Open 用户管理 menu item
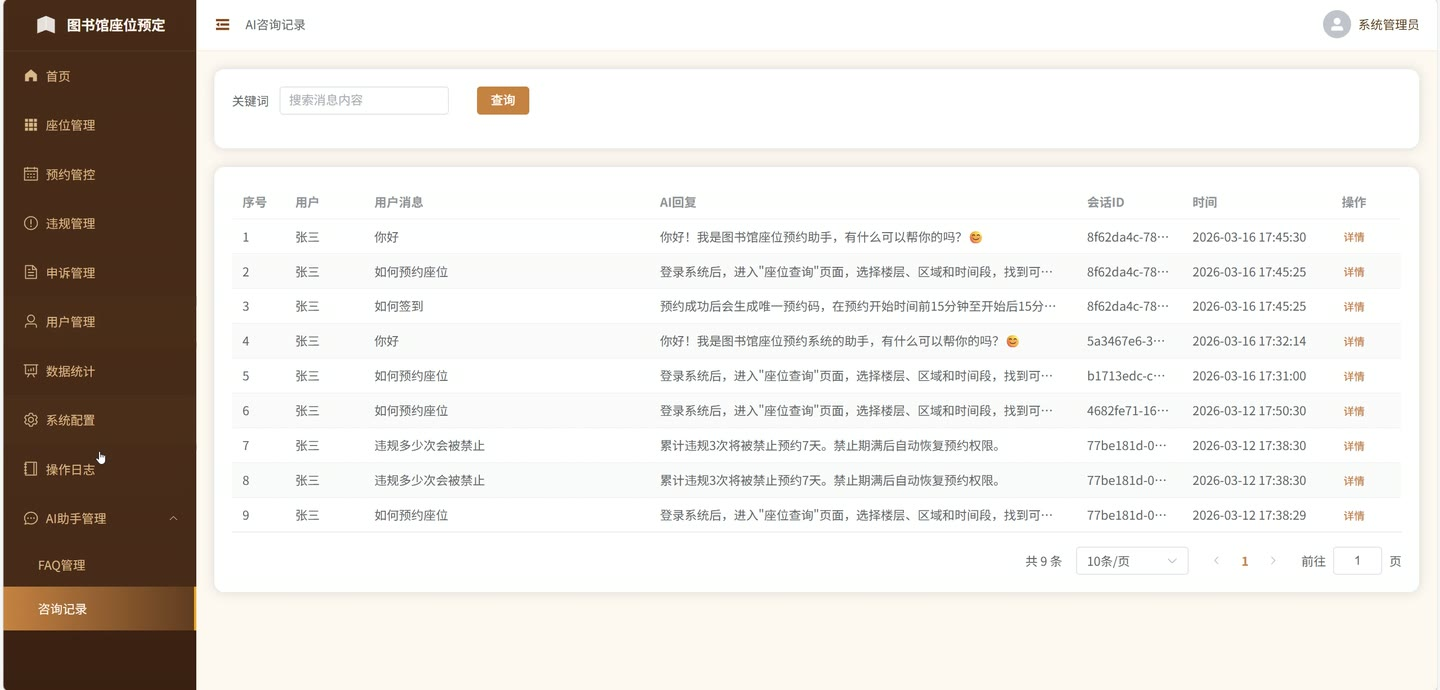The height and width of the screenshot is (690, 1440). click(98, 321)
